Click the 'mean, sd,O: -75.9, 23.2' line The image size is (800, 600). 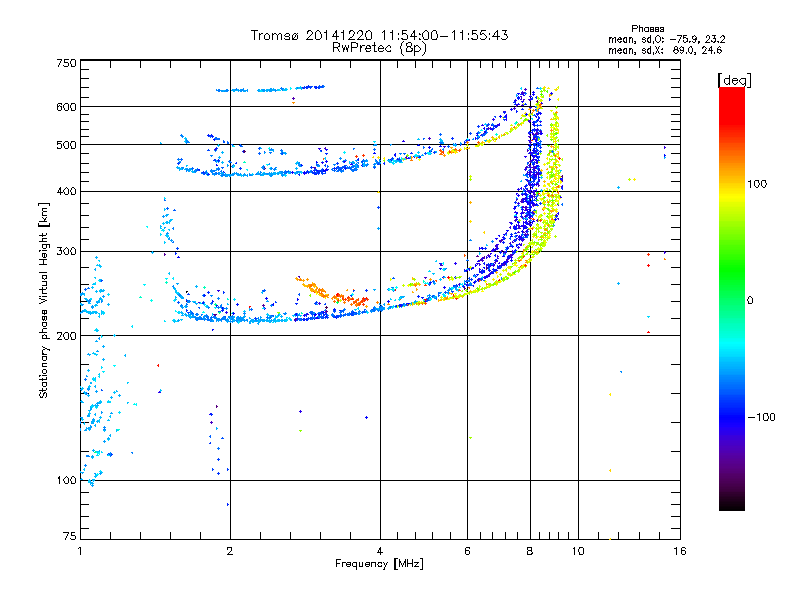(x=666, y=39)
